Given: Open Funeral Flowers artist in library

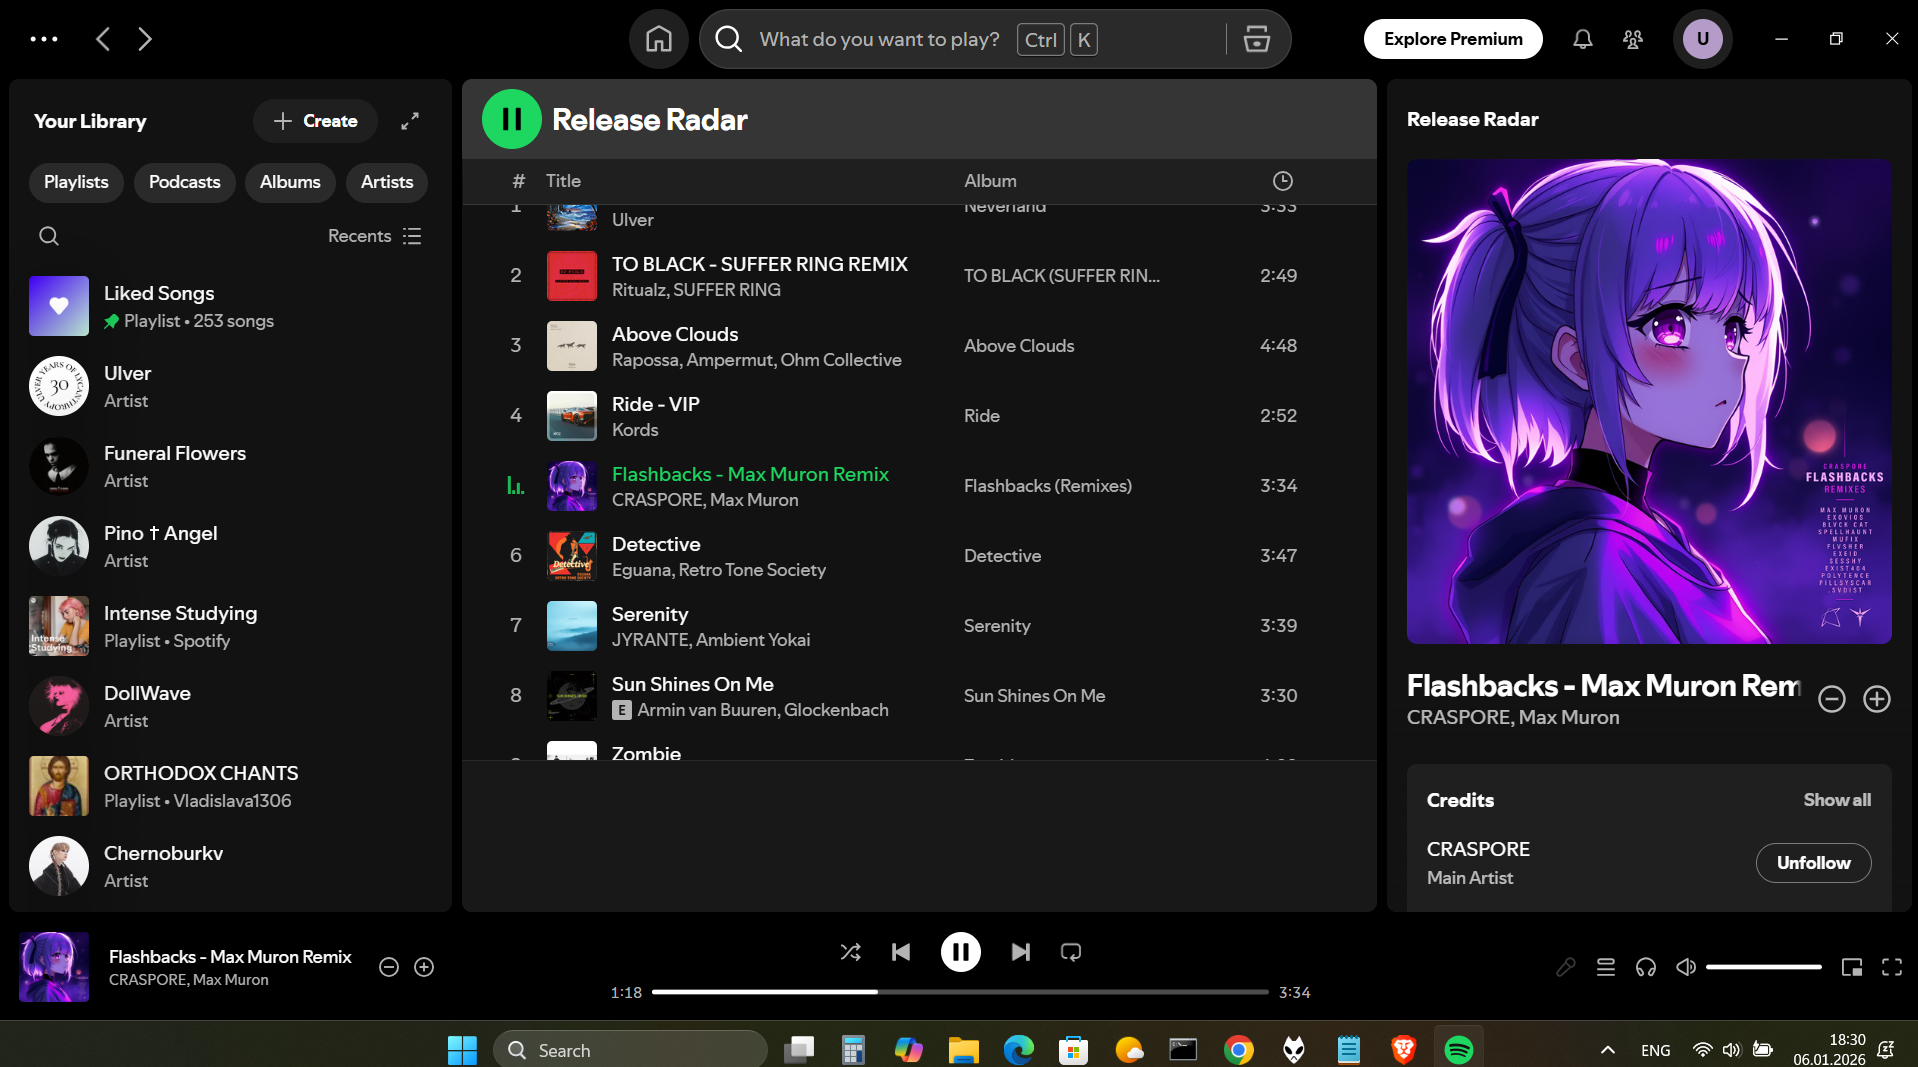Looking at the screenshot, I should (230, 466).
